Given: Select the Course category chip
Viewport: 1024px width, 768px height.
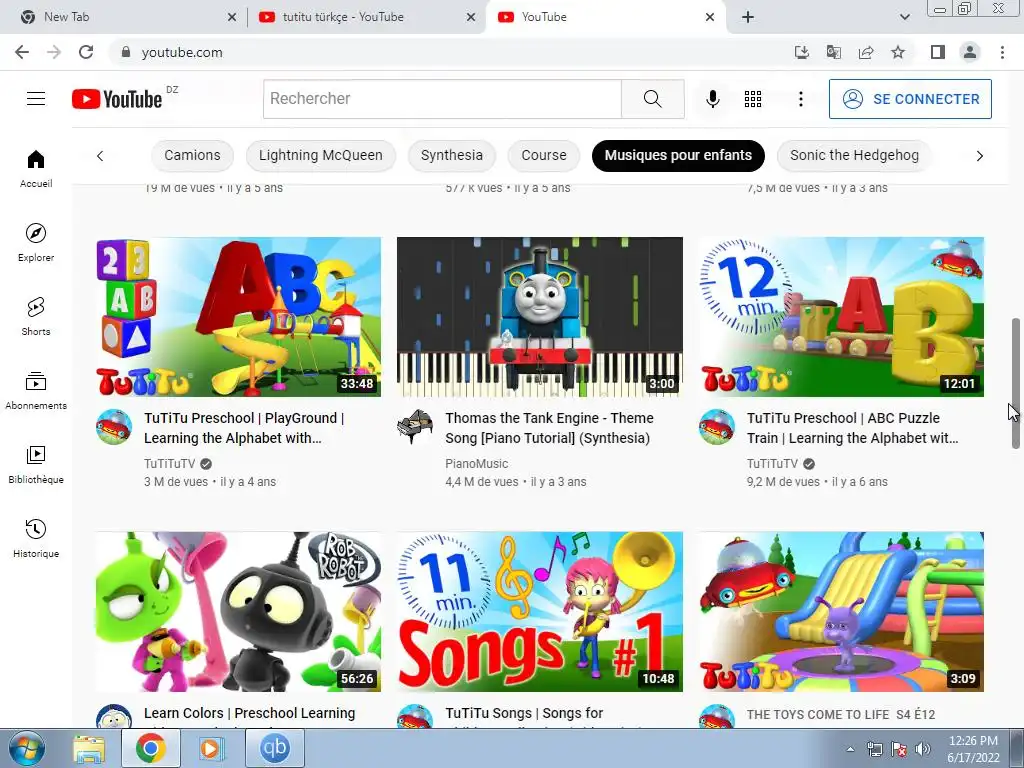Looking at the screenshot, I should coord(544,155).
